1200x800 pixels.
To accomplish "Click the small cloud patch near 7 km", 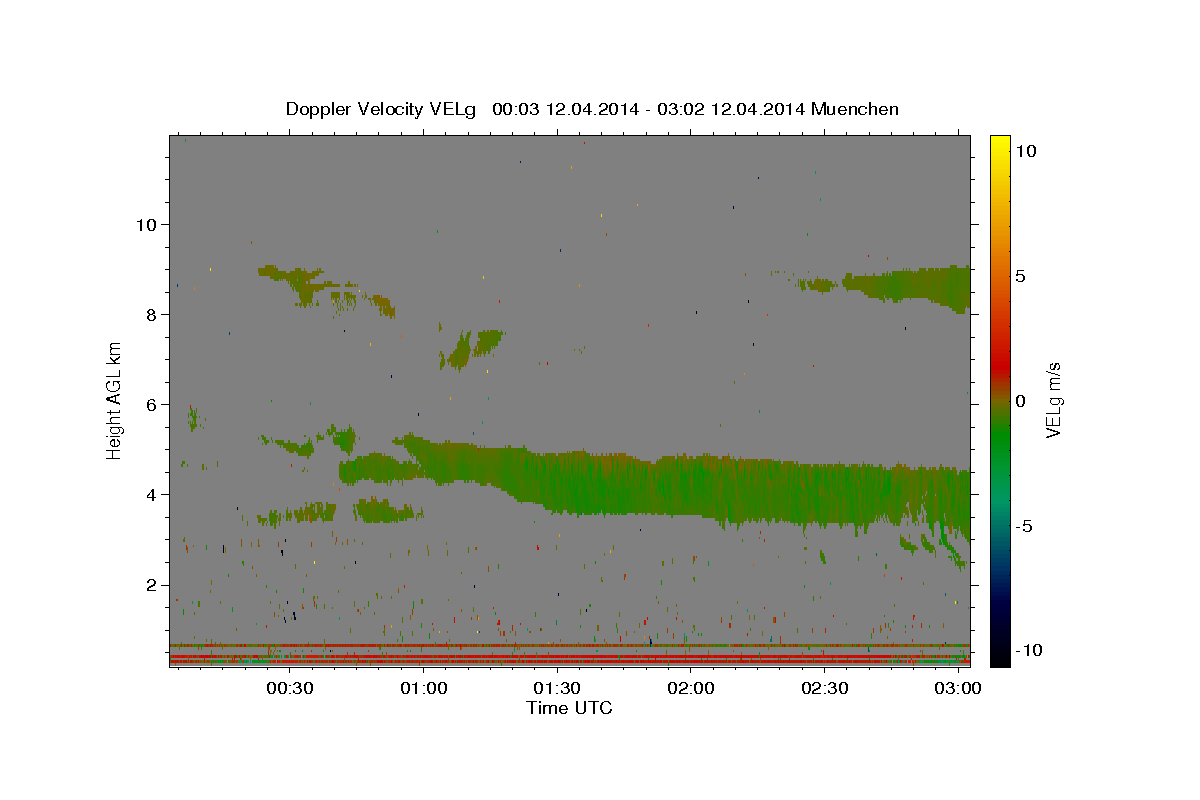I will pos(470,349).
